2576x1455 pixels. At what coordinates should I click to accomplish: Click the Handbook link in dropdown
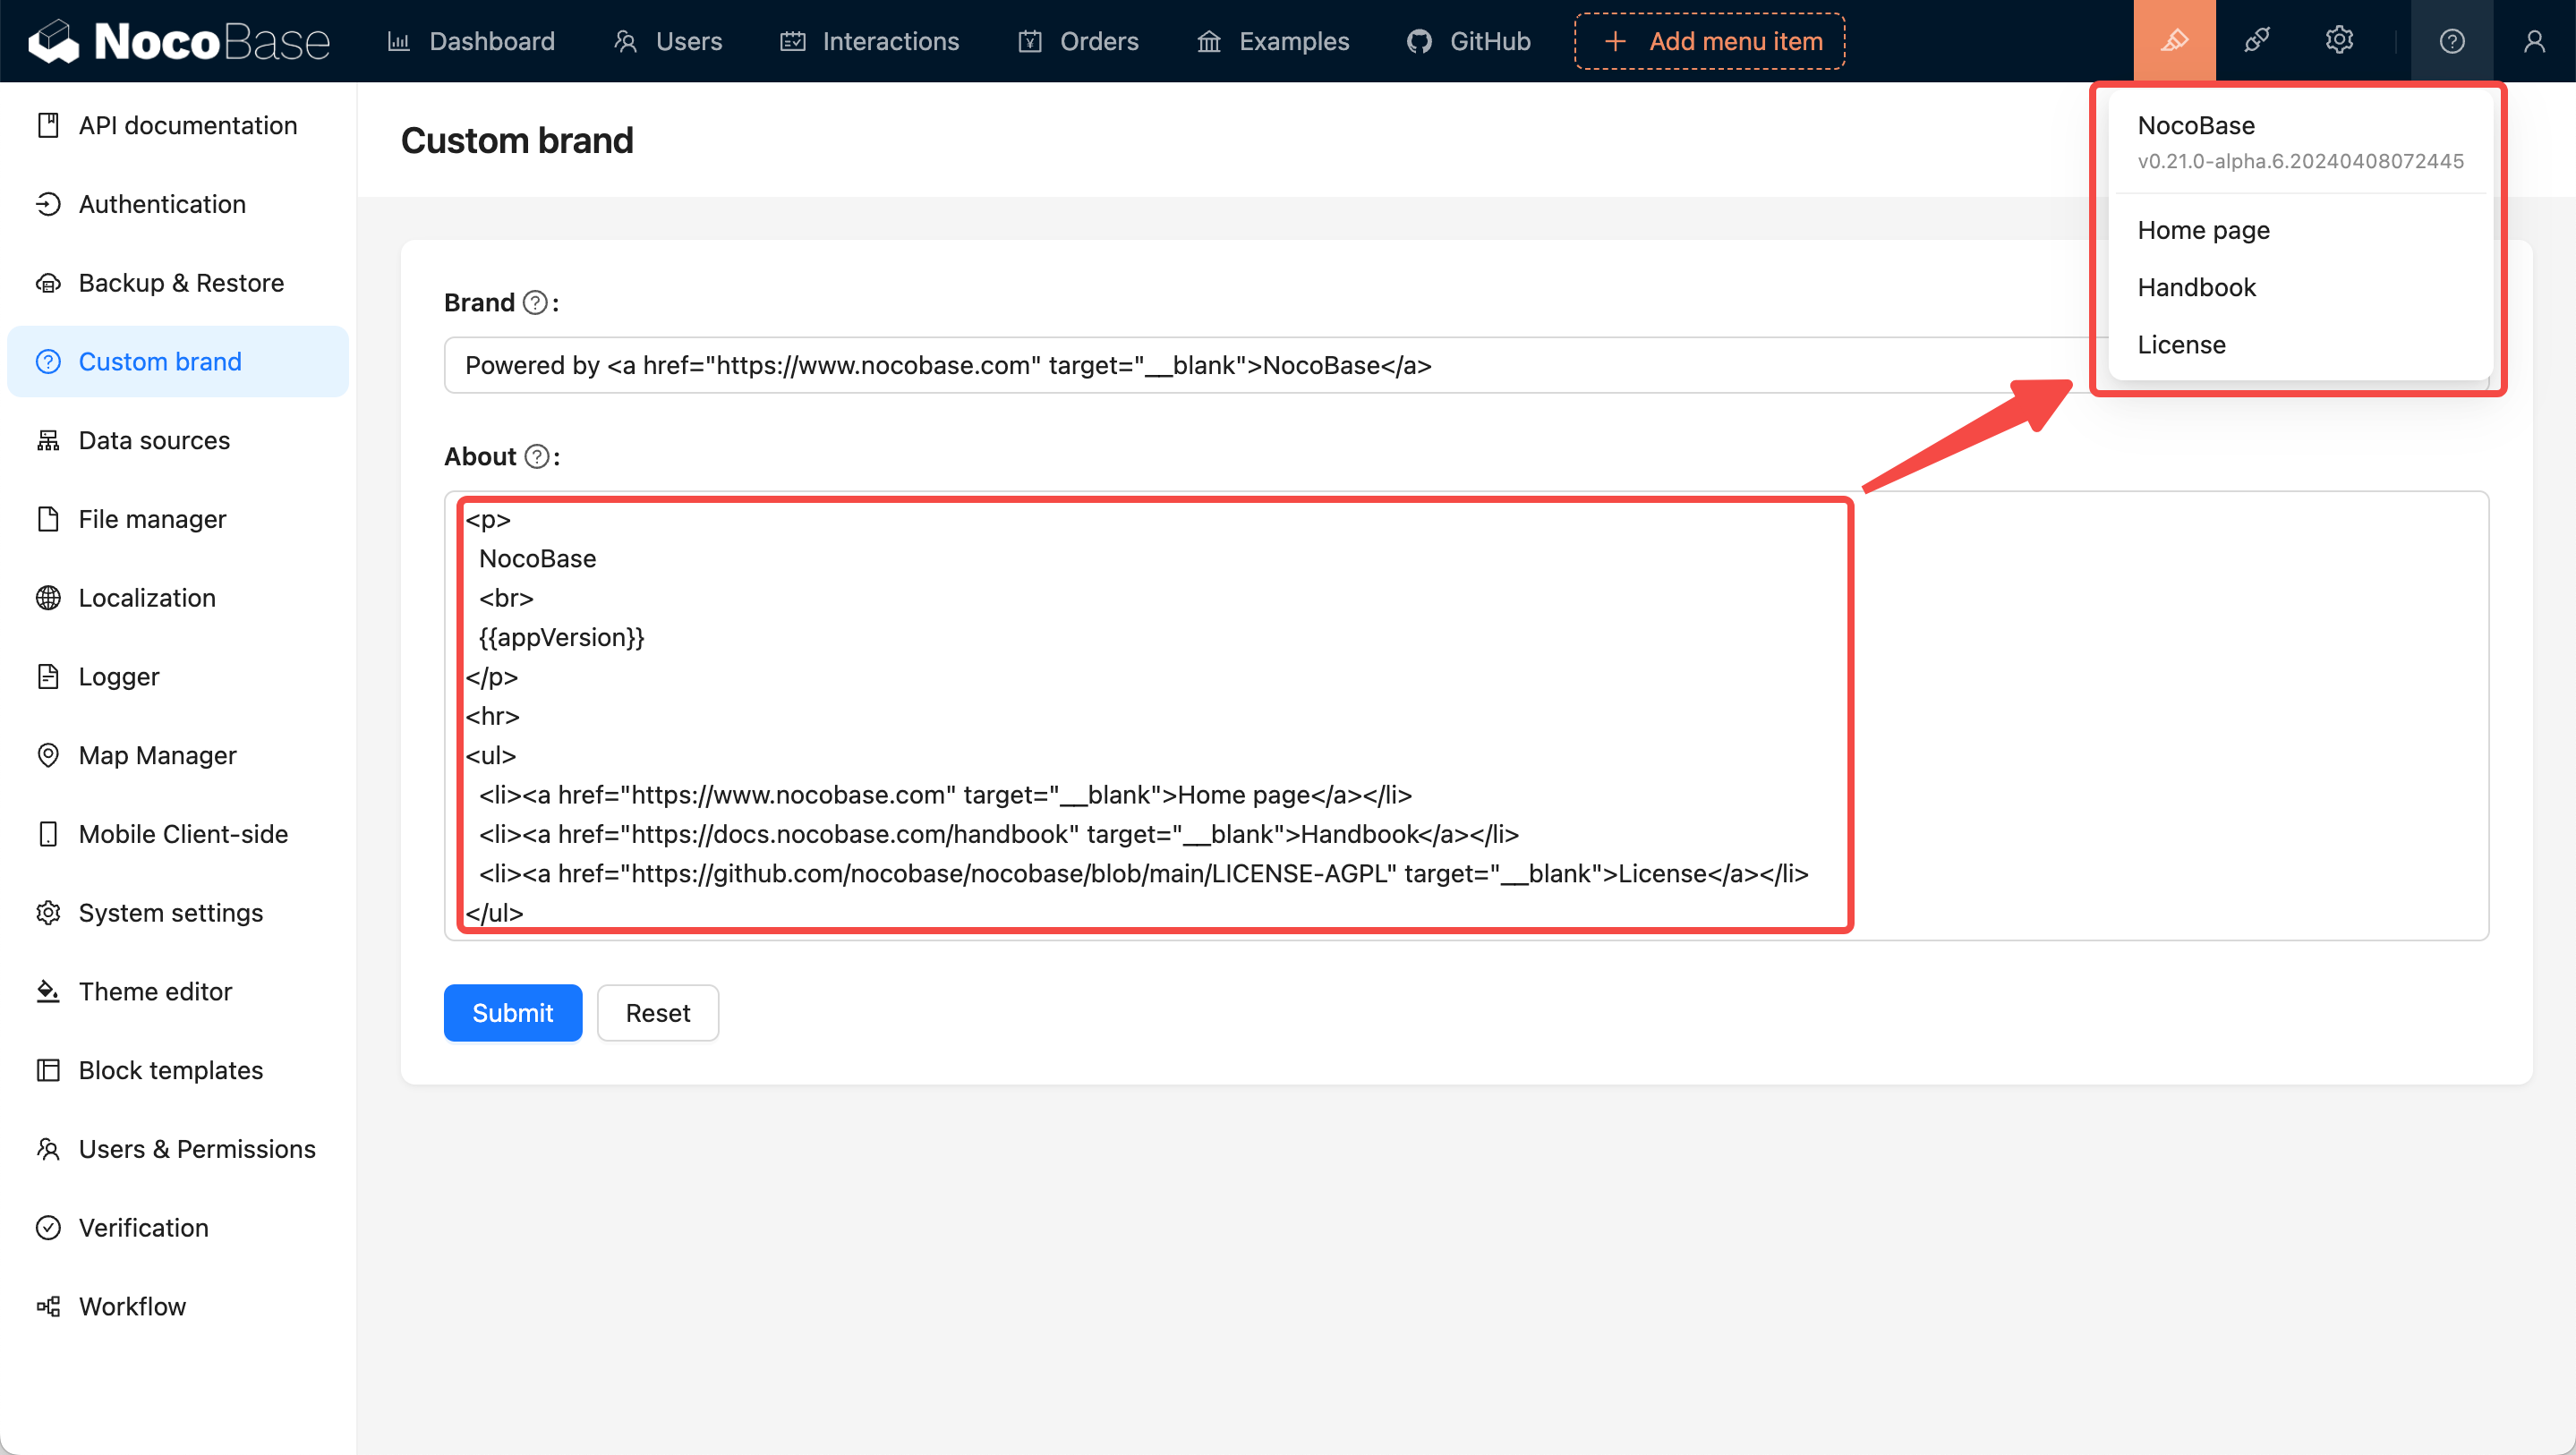pos(2196,288)
